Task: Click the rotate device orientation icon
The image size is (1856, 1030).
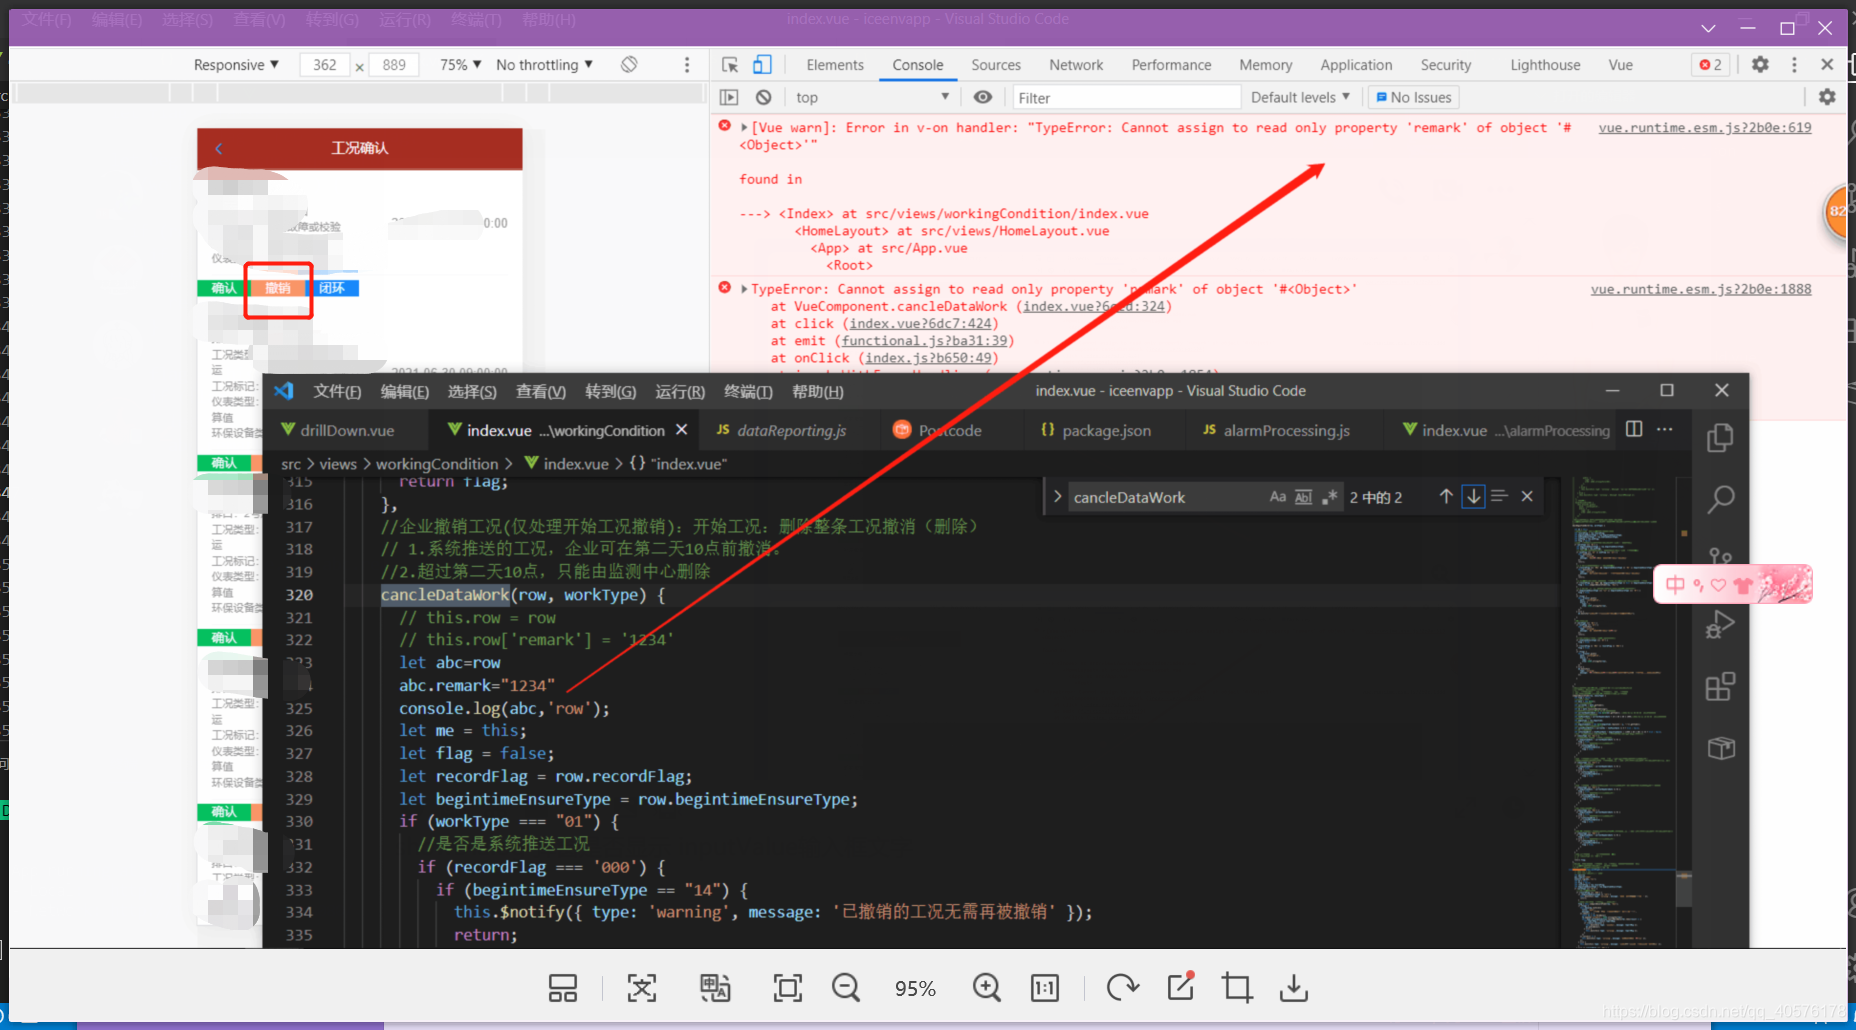Action: pyautogui.click(x=629, y=65)
